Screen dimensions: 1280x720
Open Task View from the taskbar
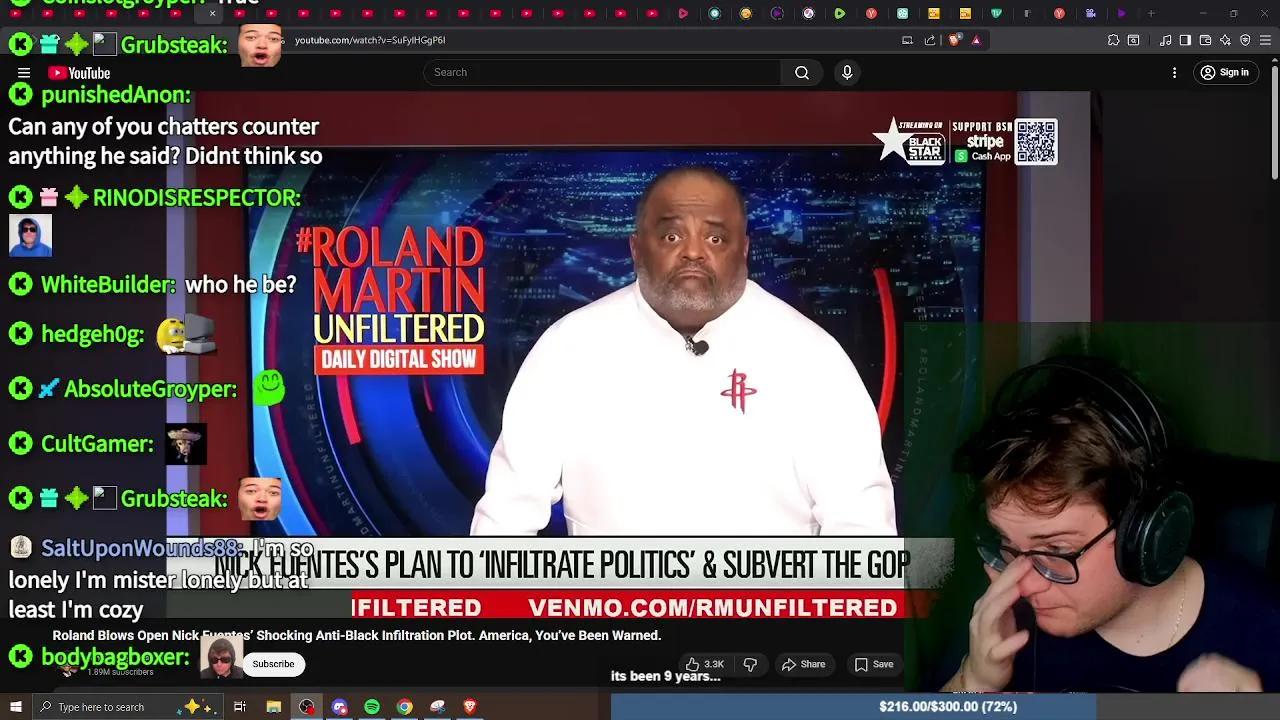pos(240,707)
